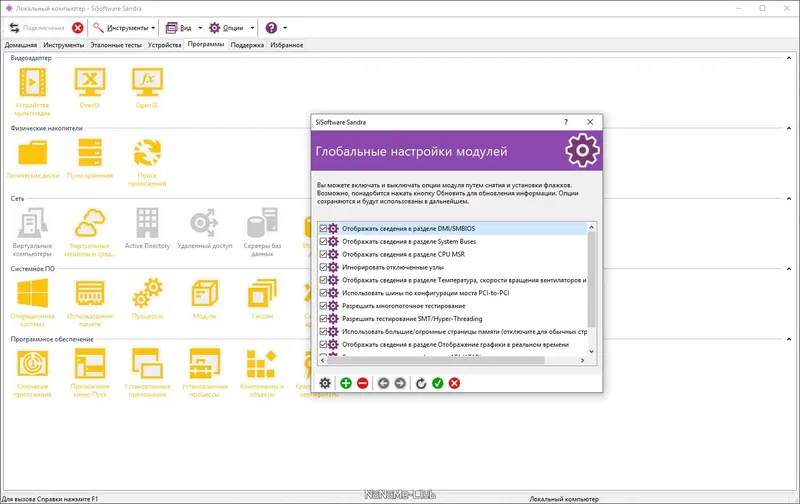Click the back arrow icon in dialog toolbar
The image size is (800, 504).
(384, 383)
